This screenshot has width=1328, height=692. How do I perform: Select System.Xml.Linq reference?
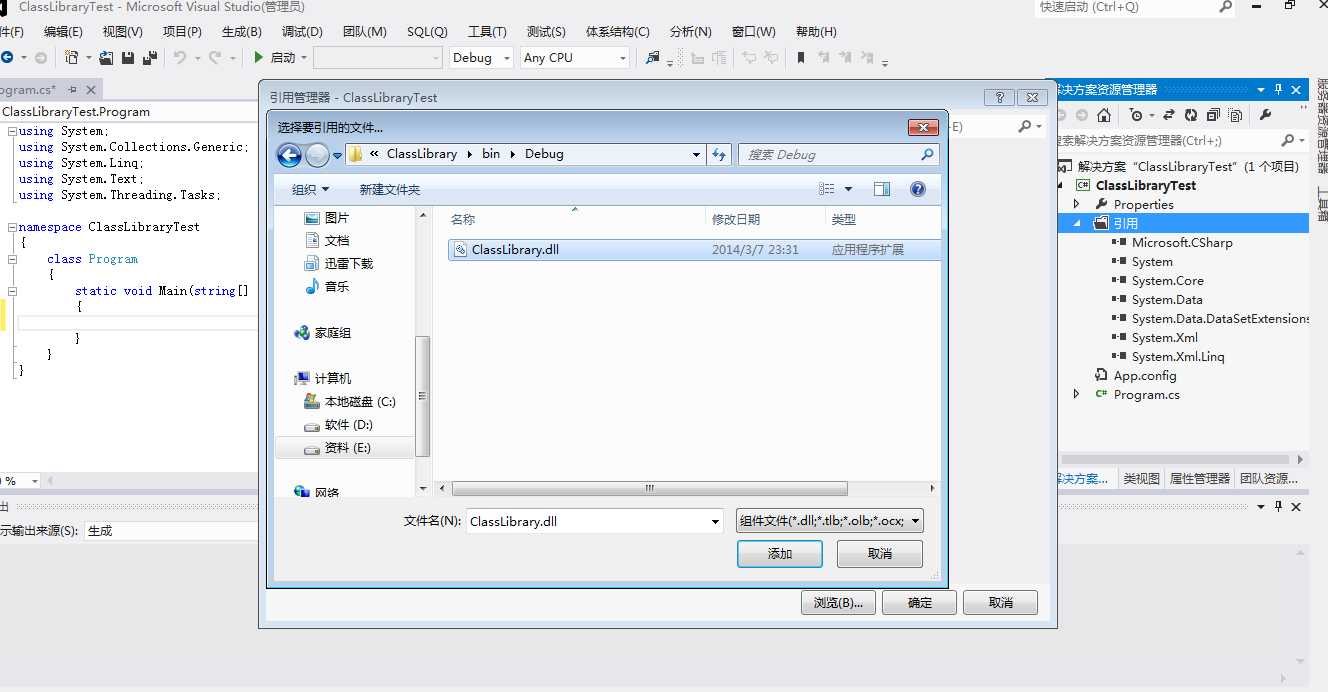[x=1177, y=357]
